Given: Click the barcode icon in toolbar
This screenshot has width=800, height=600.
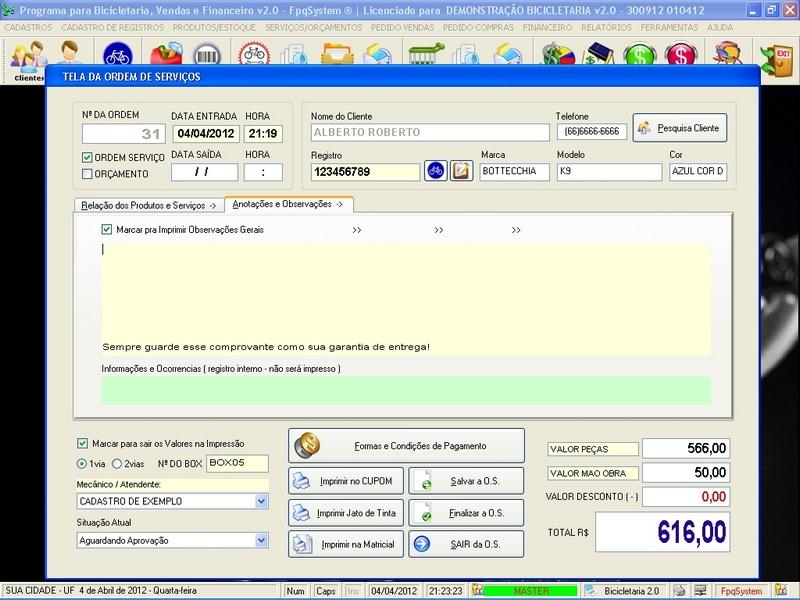Looking at the screenshot, I should click(207, 55).
